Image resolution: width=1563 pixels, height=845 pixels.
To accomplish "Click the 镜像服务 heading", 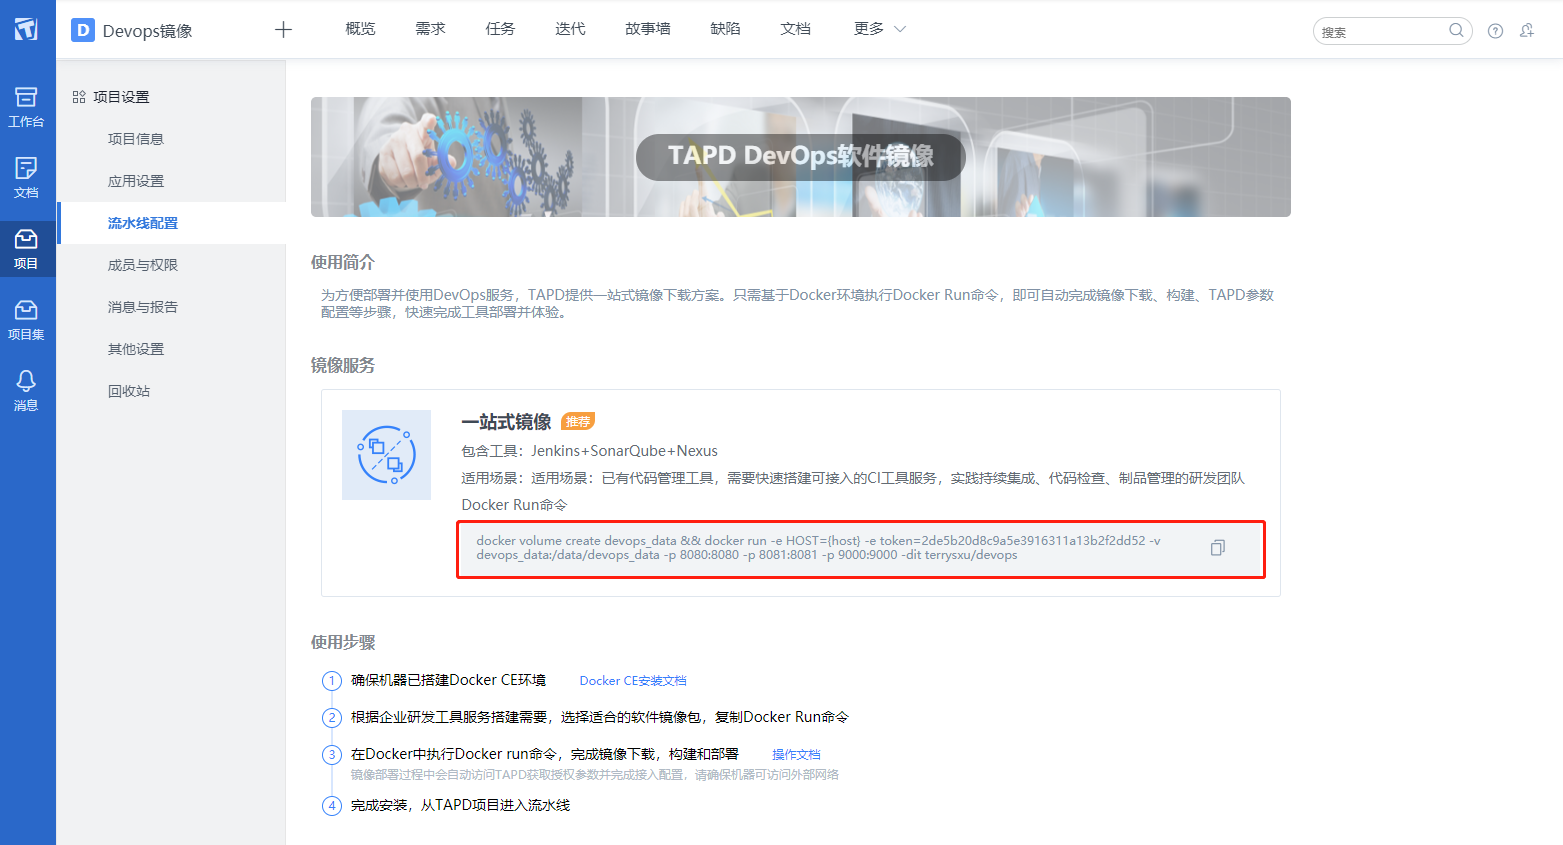I will tap(343, 365).
